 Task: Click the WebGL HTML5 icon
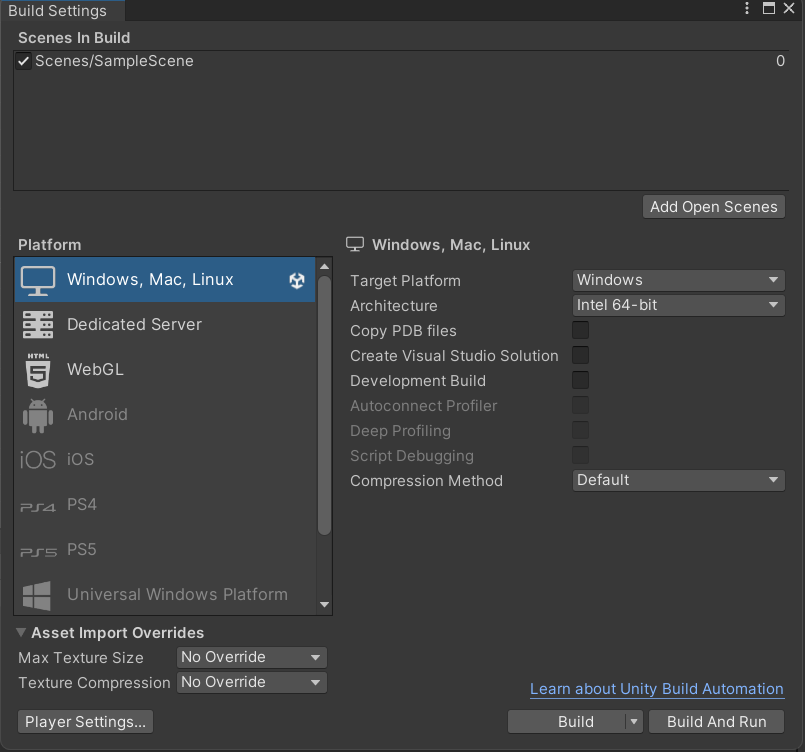tap(36, 369)
